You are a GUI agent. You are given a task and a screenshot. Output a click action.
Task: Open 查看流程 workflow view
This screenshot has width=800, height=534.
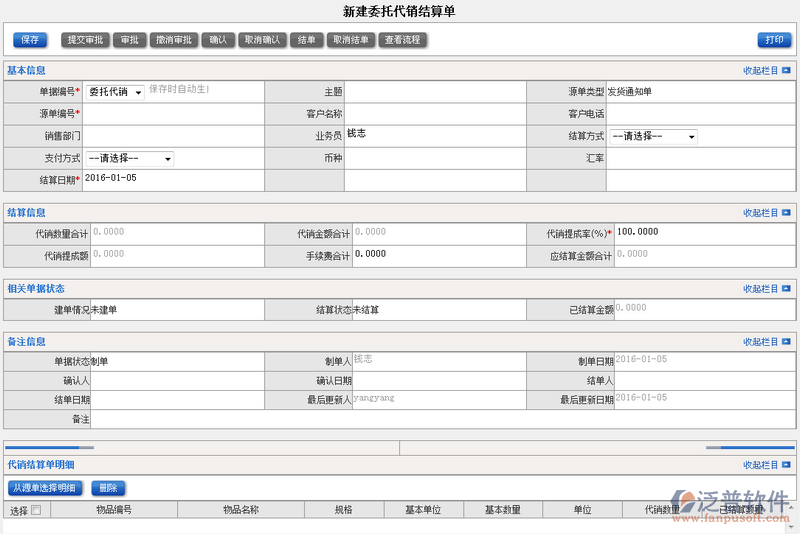click(x=403, y=41)
